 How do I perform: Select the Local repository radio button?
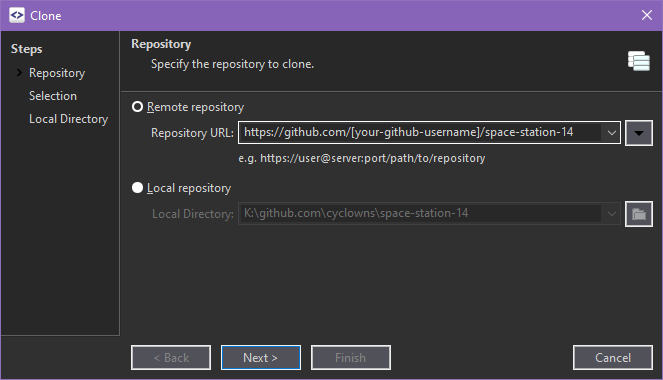137,187
